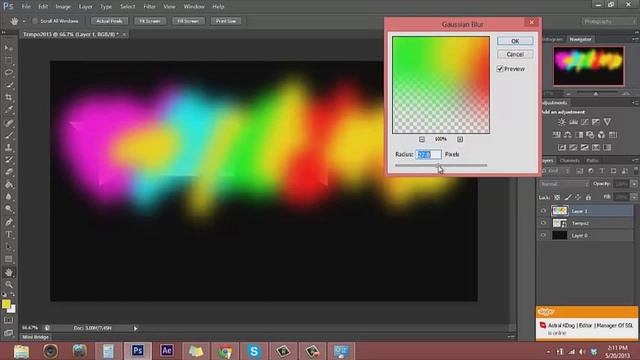Open the Photography workspace dropdown
The width and height of the screenshot is (640, 360).
click(x=608, y=21)
